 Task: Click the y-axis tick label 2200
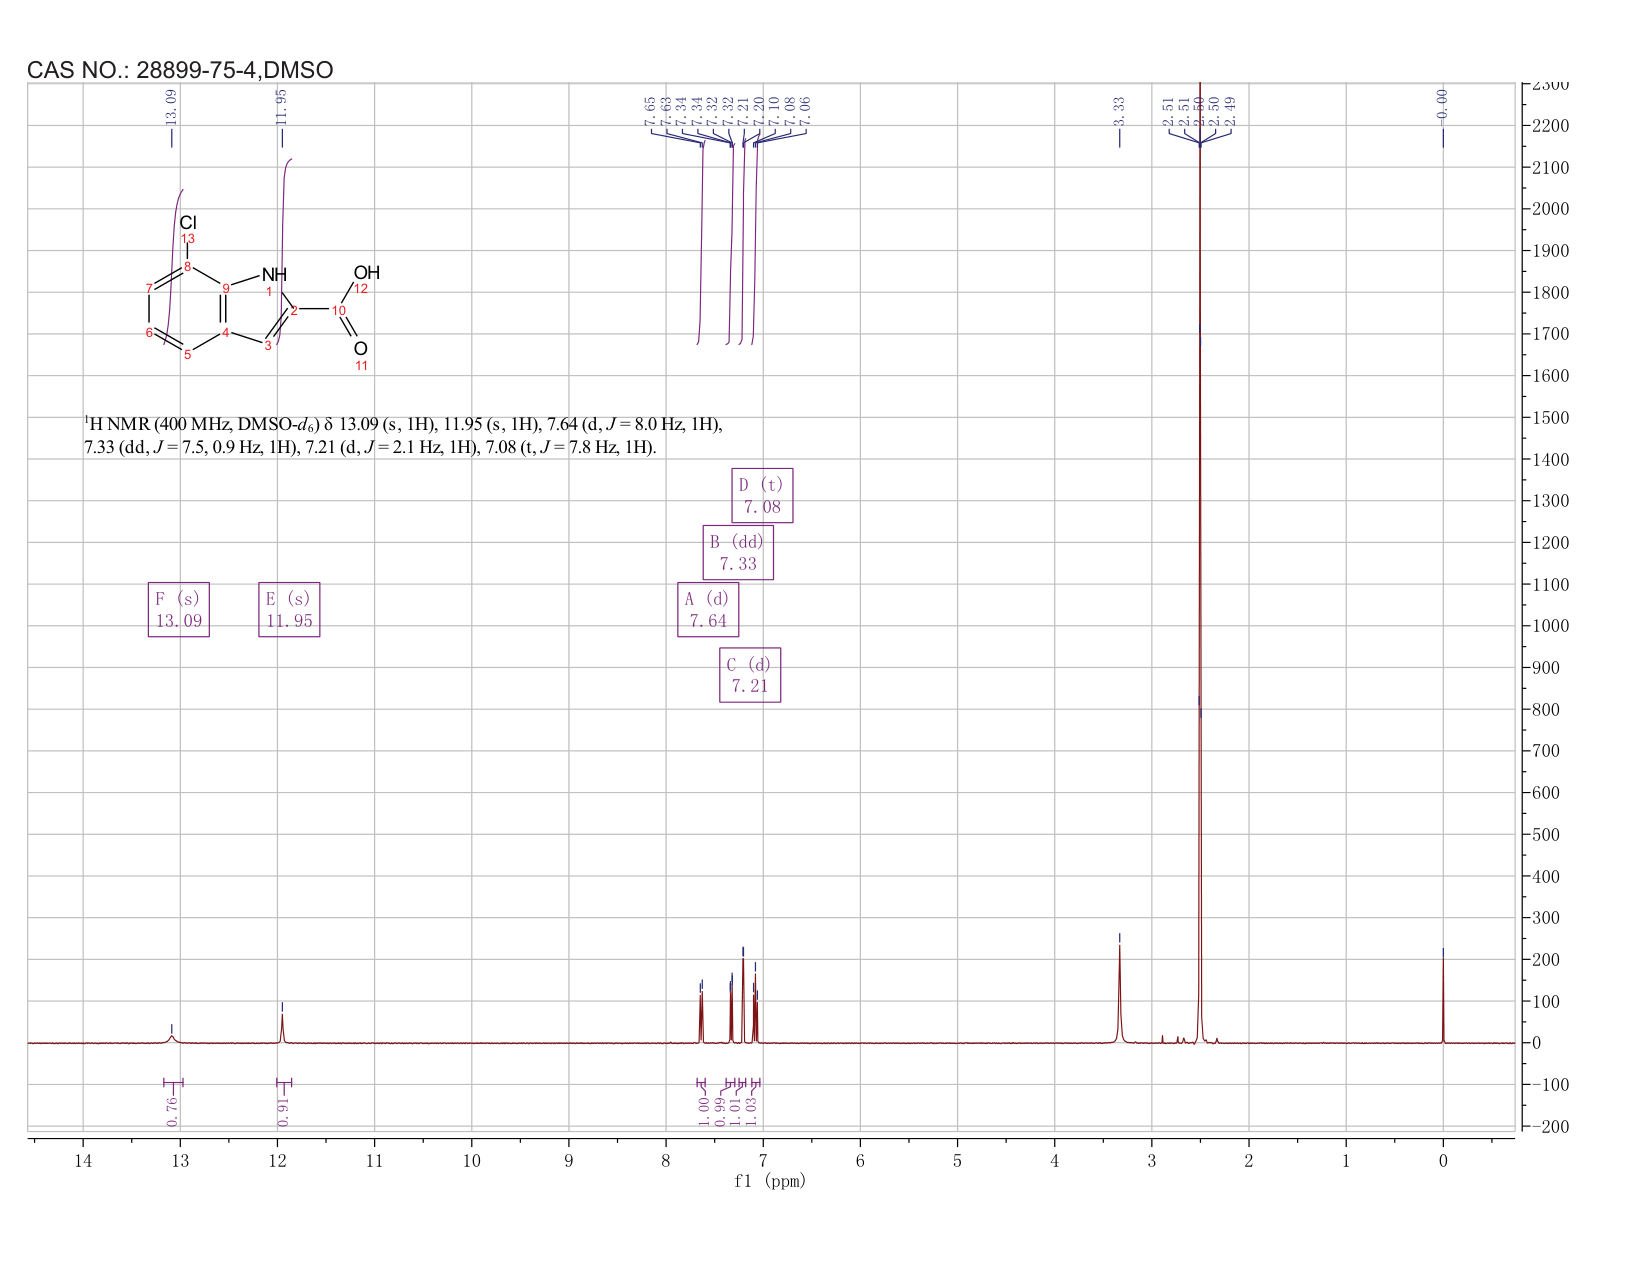(x=1549, y=126)
